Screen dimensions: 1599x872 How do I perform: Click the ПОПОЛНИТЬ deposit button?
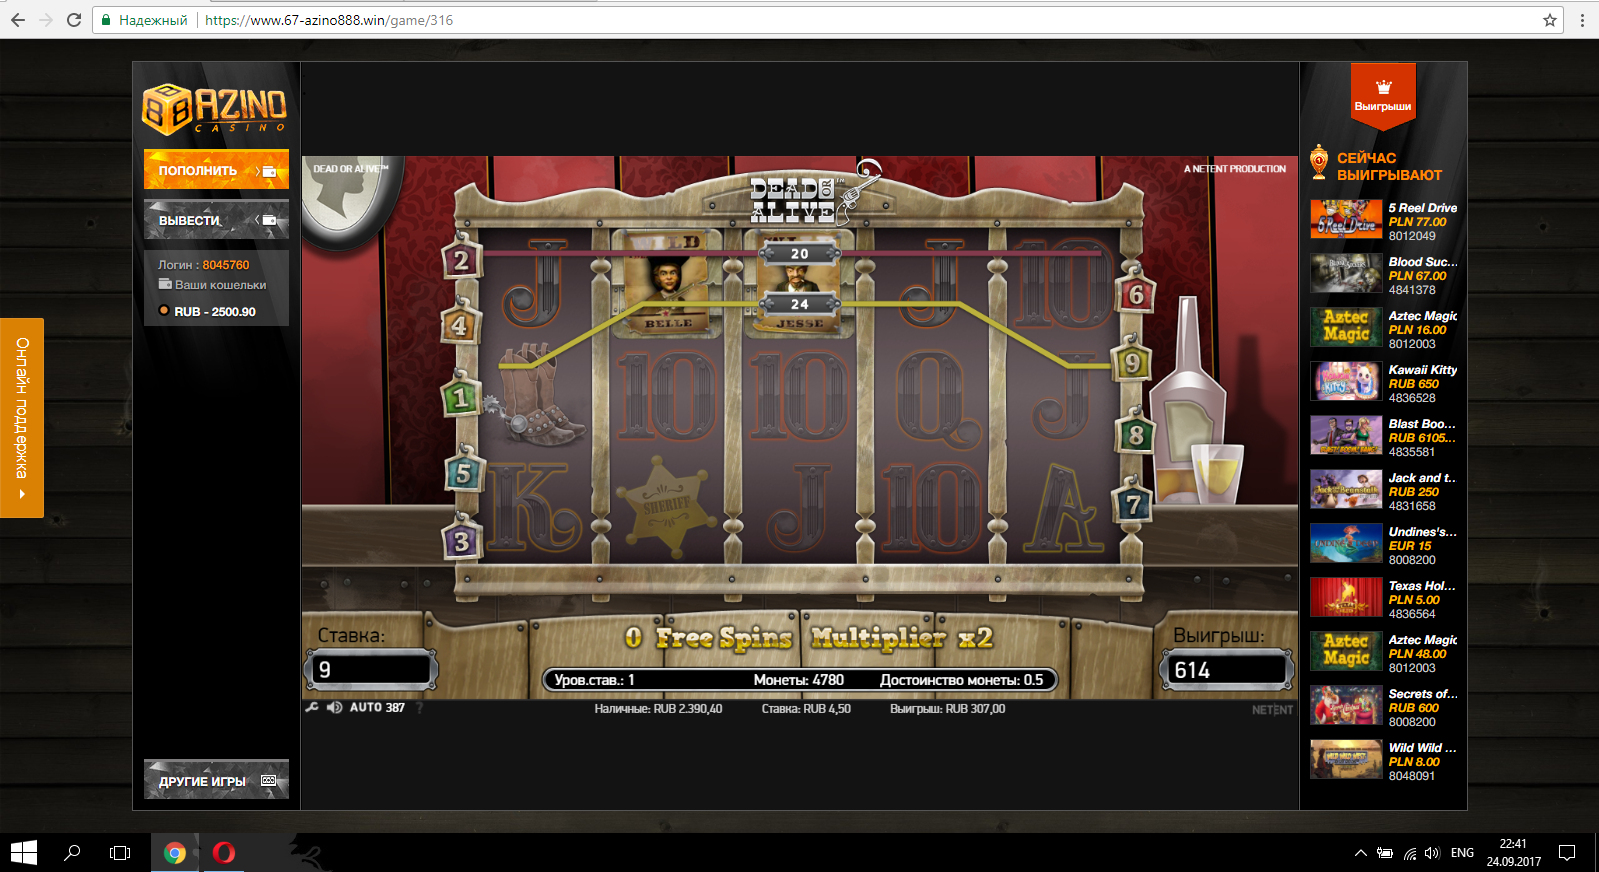click(216, 170)
